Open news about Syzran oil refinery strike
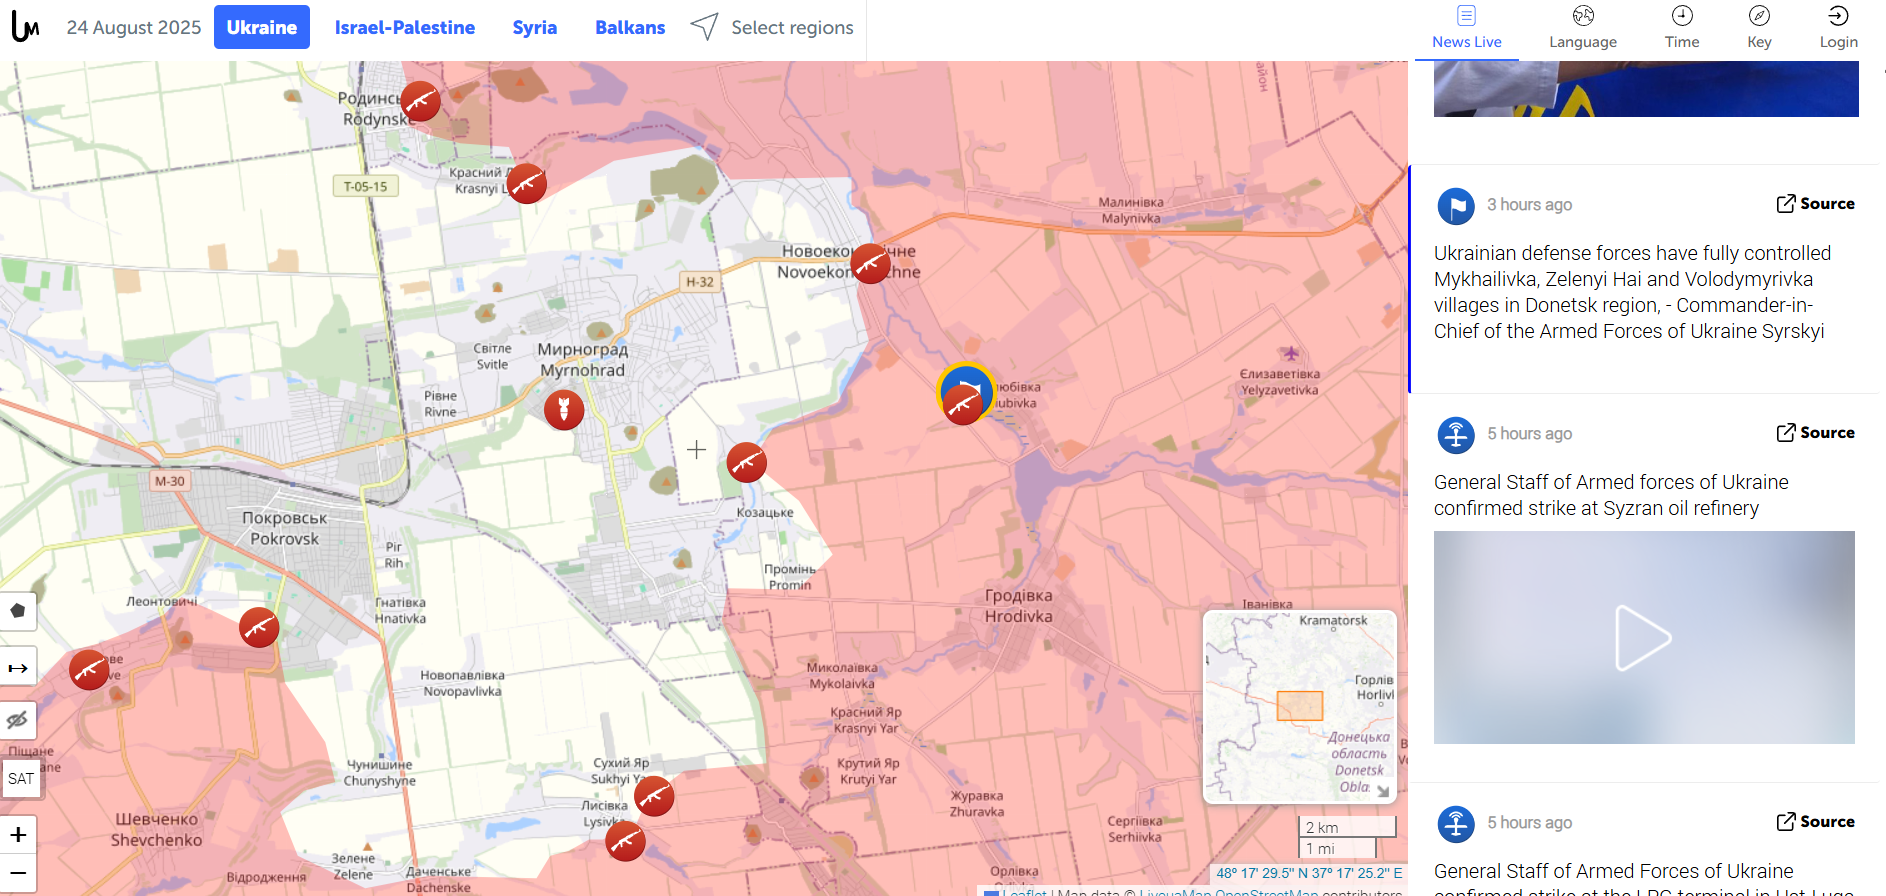 1611,495
